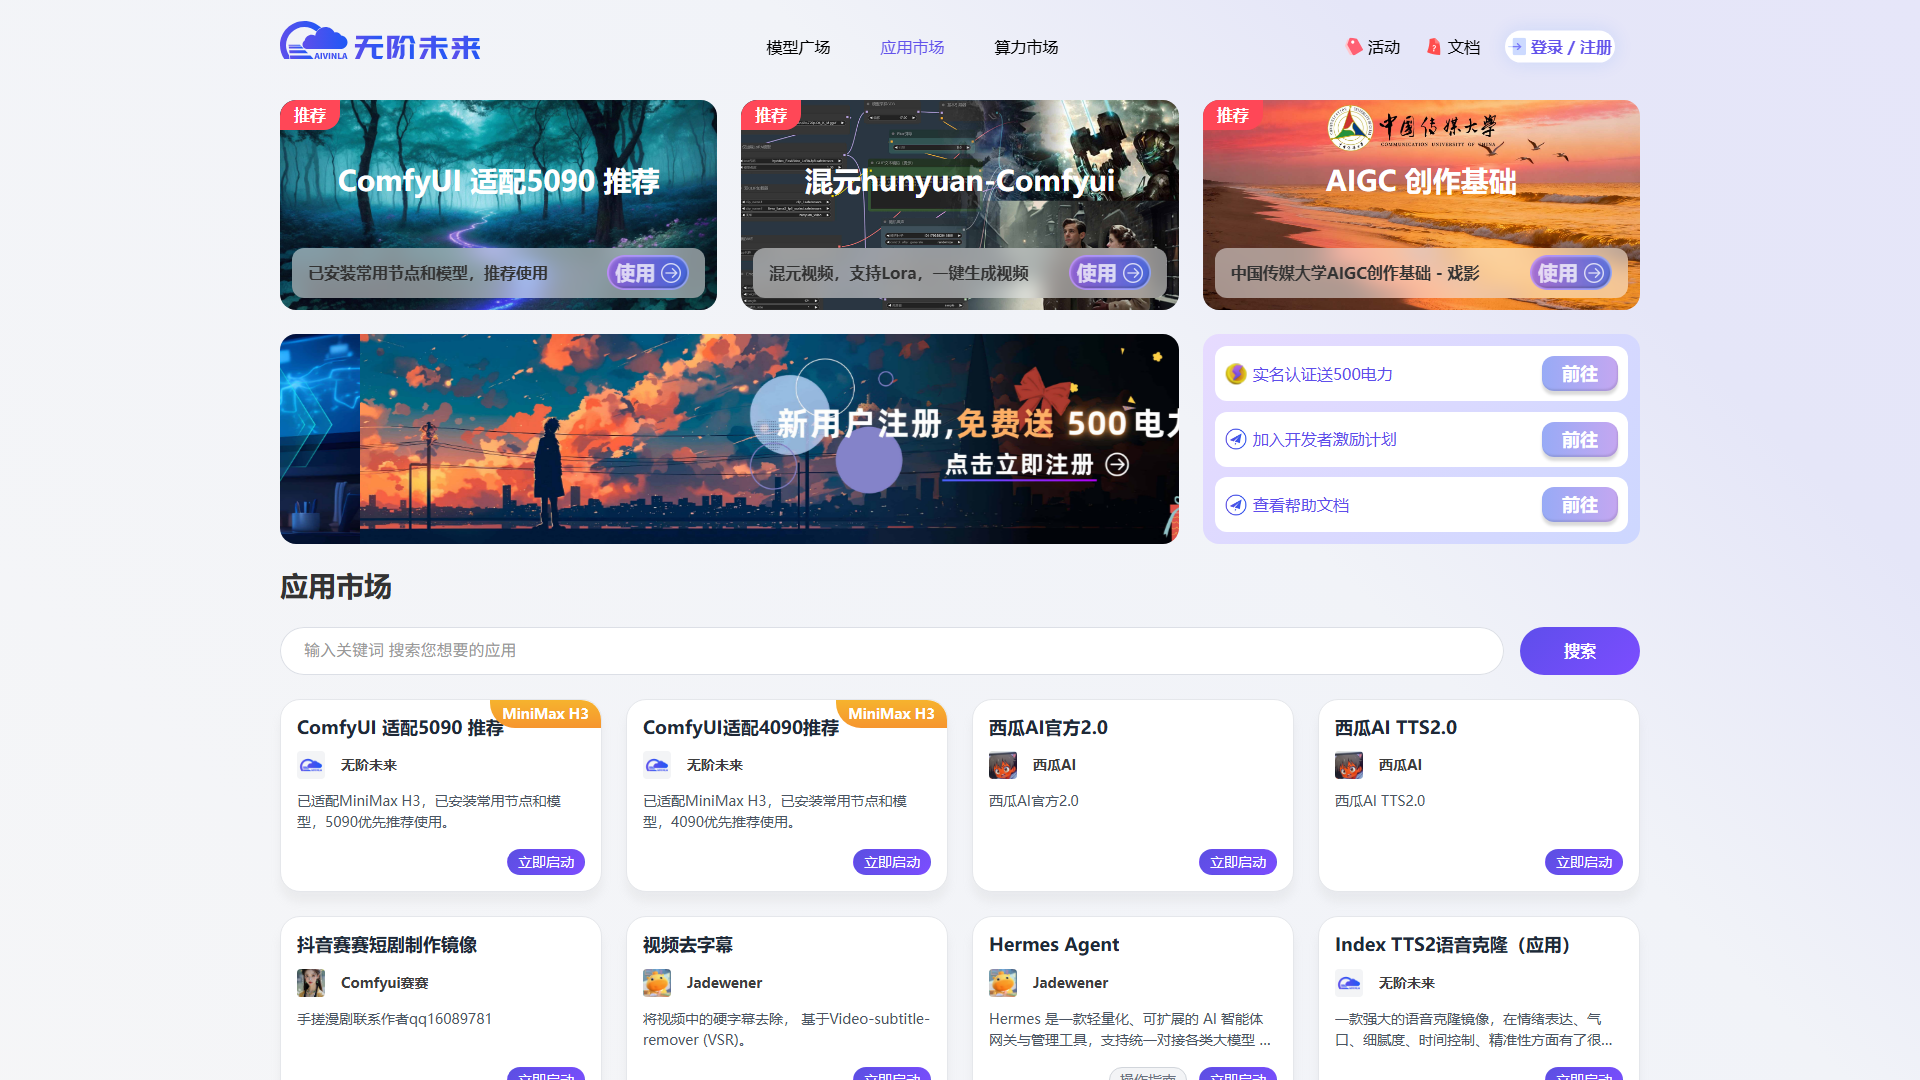Screen dimensions: 1920x1080
Task: Click the paper-plane icon beside 加入开发者激励计划
Action: [x=1236, y=439]
